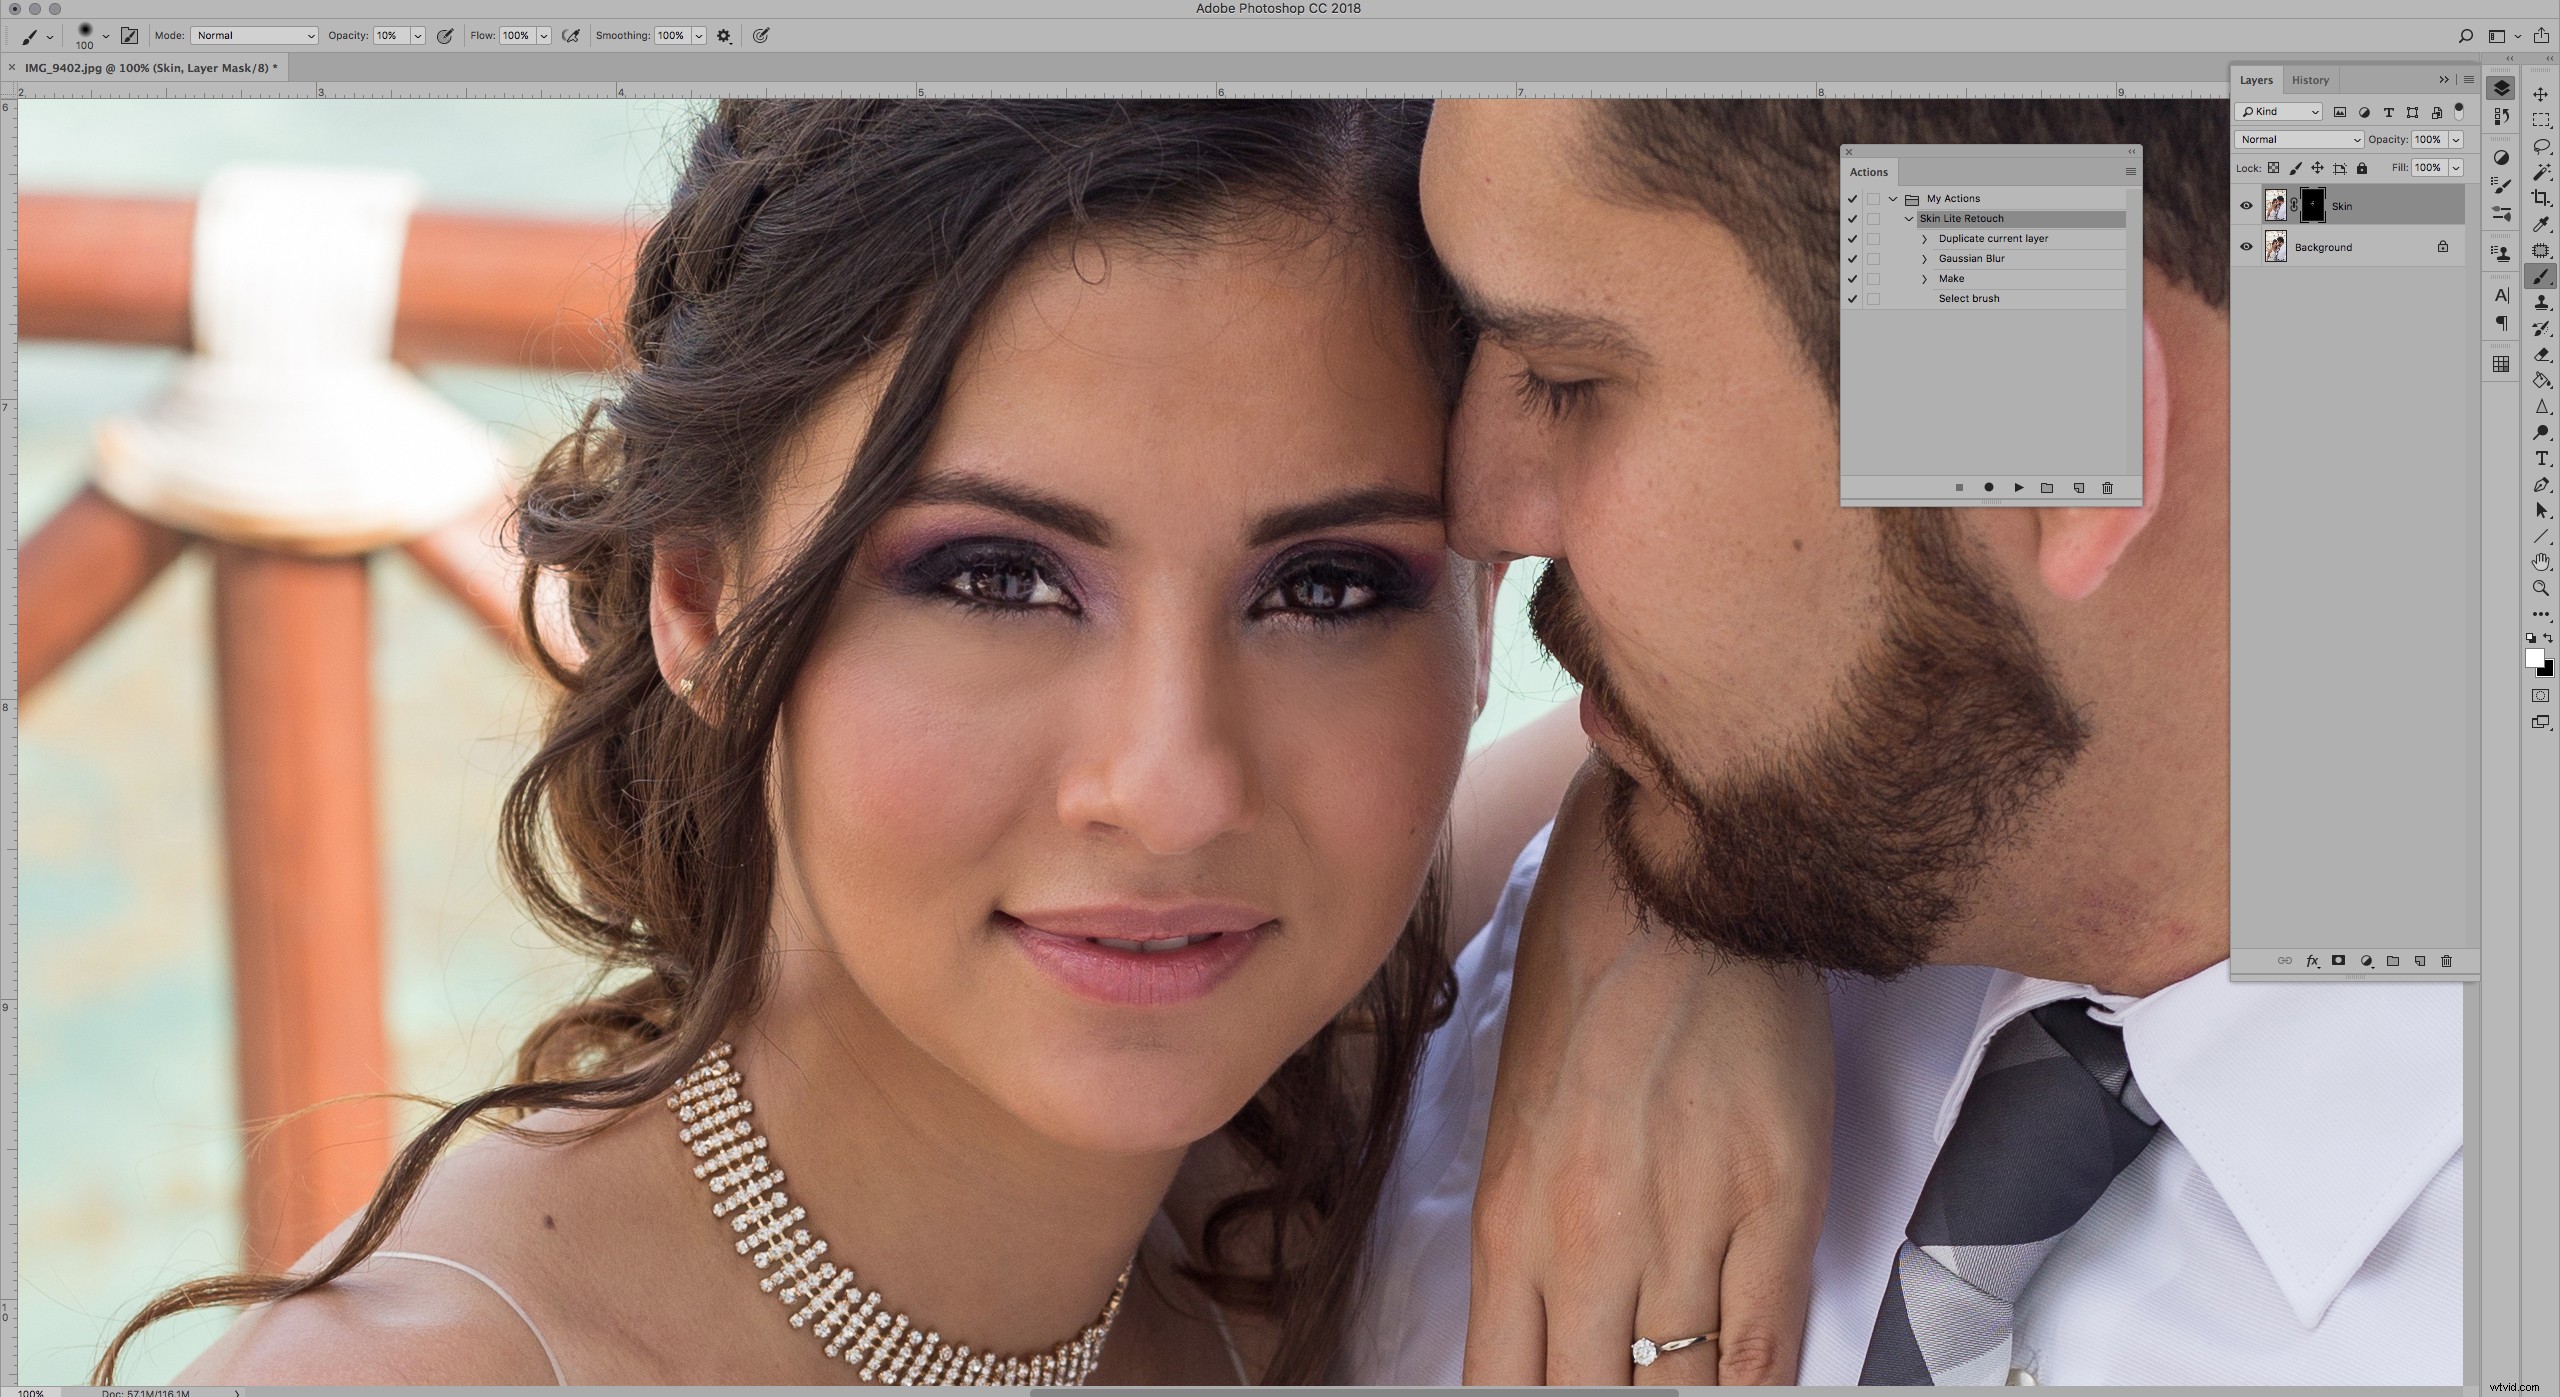Expand the Duplicate current layer step
Screen dimensions: 2560x1397
pyautogui.click(x=1924, y=239)
